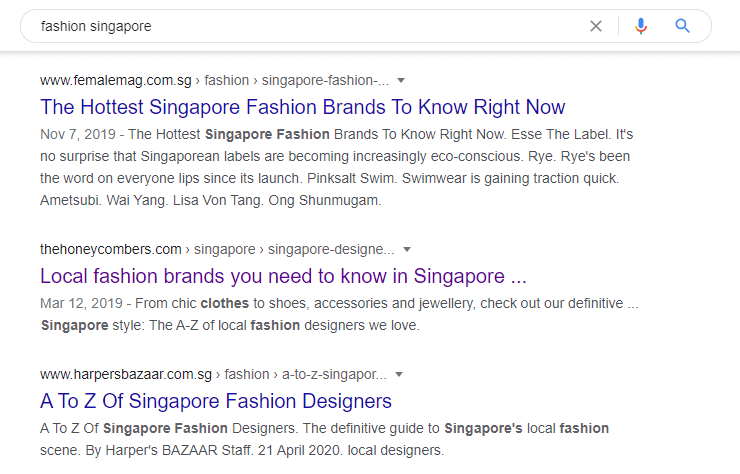Open 'Local fashion brands you need to know' result
The height and width of the screenshot is (474, 740).
tap(283, 276)
